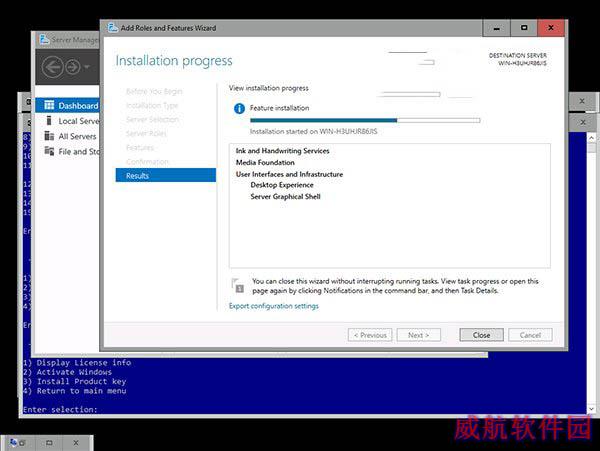The width and height of the screenshot is (600, 451).
Task: Click scrollbar down arrow of console window
Action: [x=591, y=409]
